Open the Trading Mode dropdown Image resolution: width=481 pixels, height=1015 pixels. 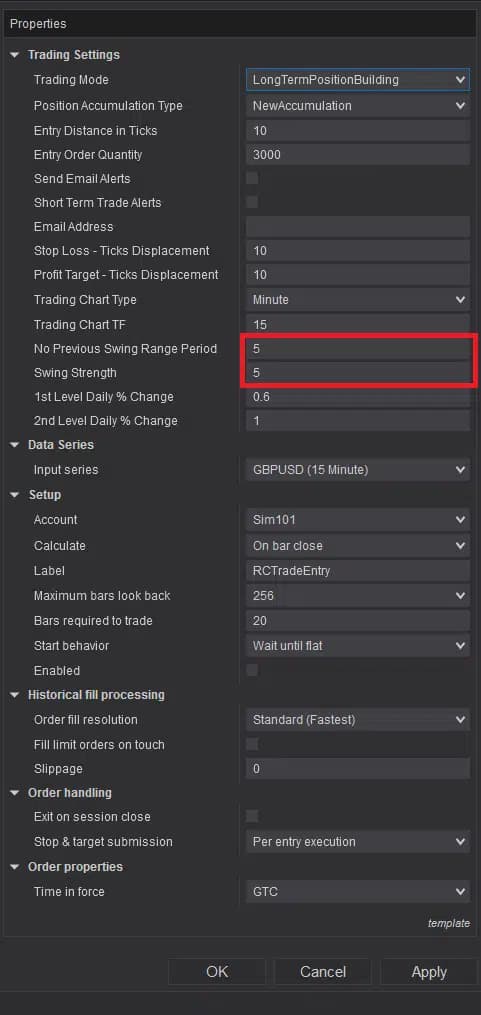[x=358, y=80]
